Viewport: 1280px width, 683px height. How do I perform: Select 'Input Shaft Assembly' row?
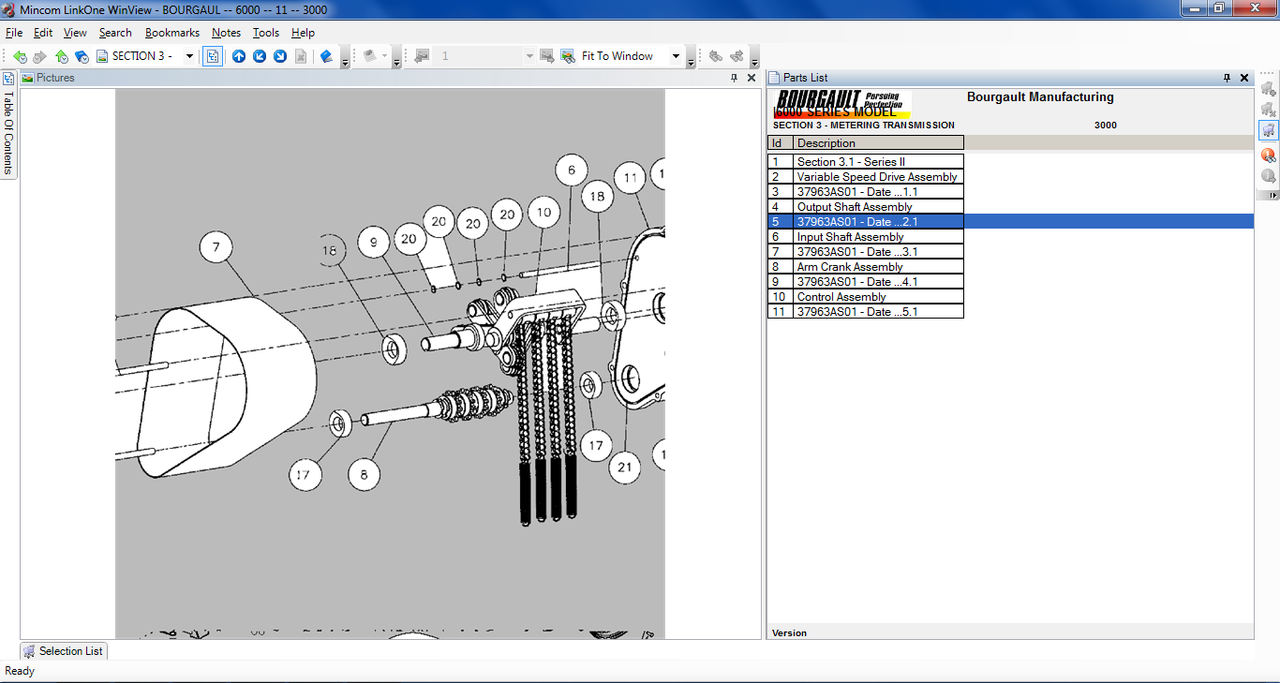(866, 237)
